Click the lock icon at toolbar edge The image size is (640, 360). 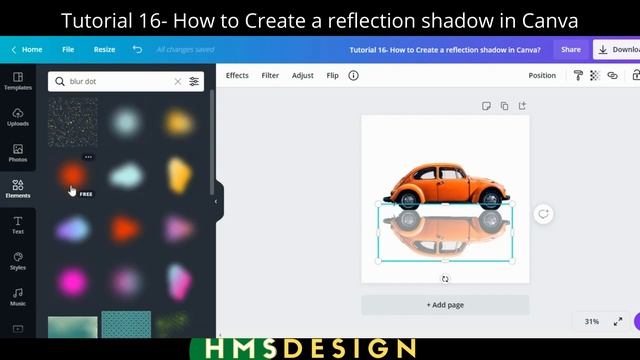coord(636,76)
